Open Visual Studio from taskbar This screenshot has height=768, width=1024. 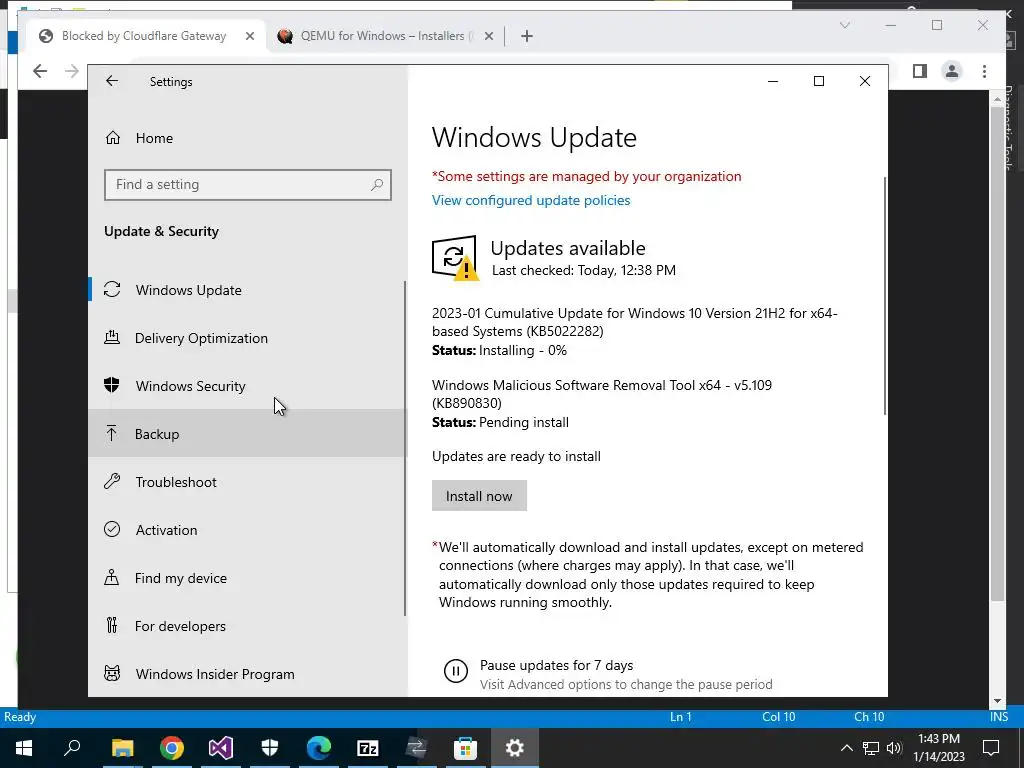tap(221, 748)
